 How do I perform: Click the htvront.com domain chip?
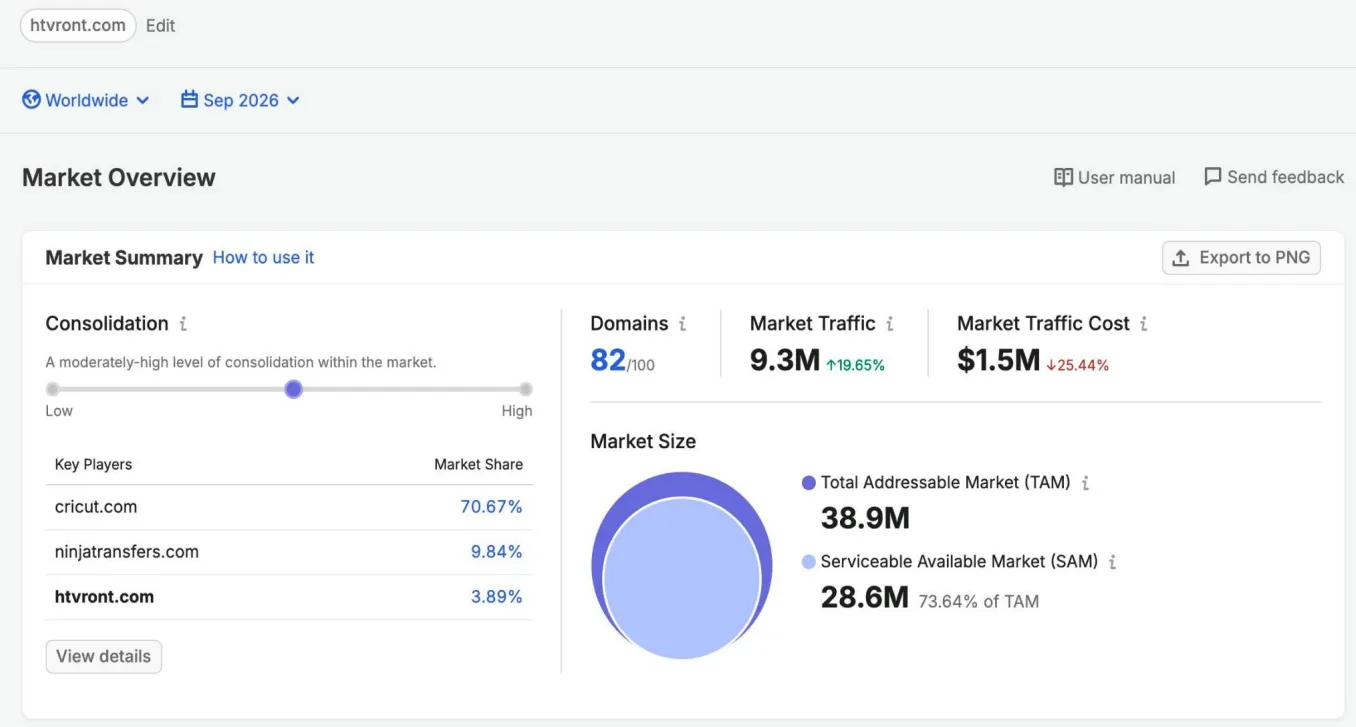78,25
